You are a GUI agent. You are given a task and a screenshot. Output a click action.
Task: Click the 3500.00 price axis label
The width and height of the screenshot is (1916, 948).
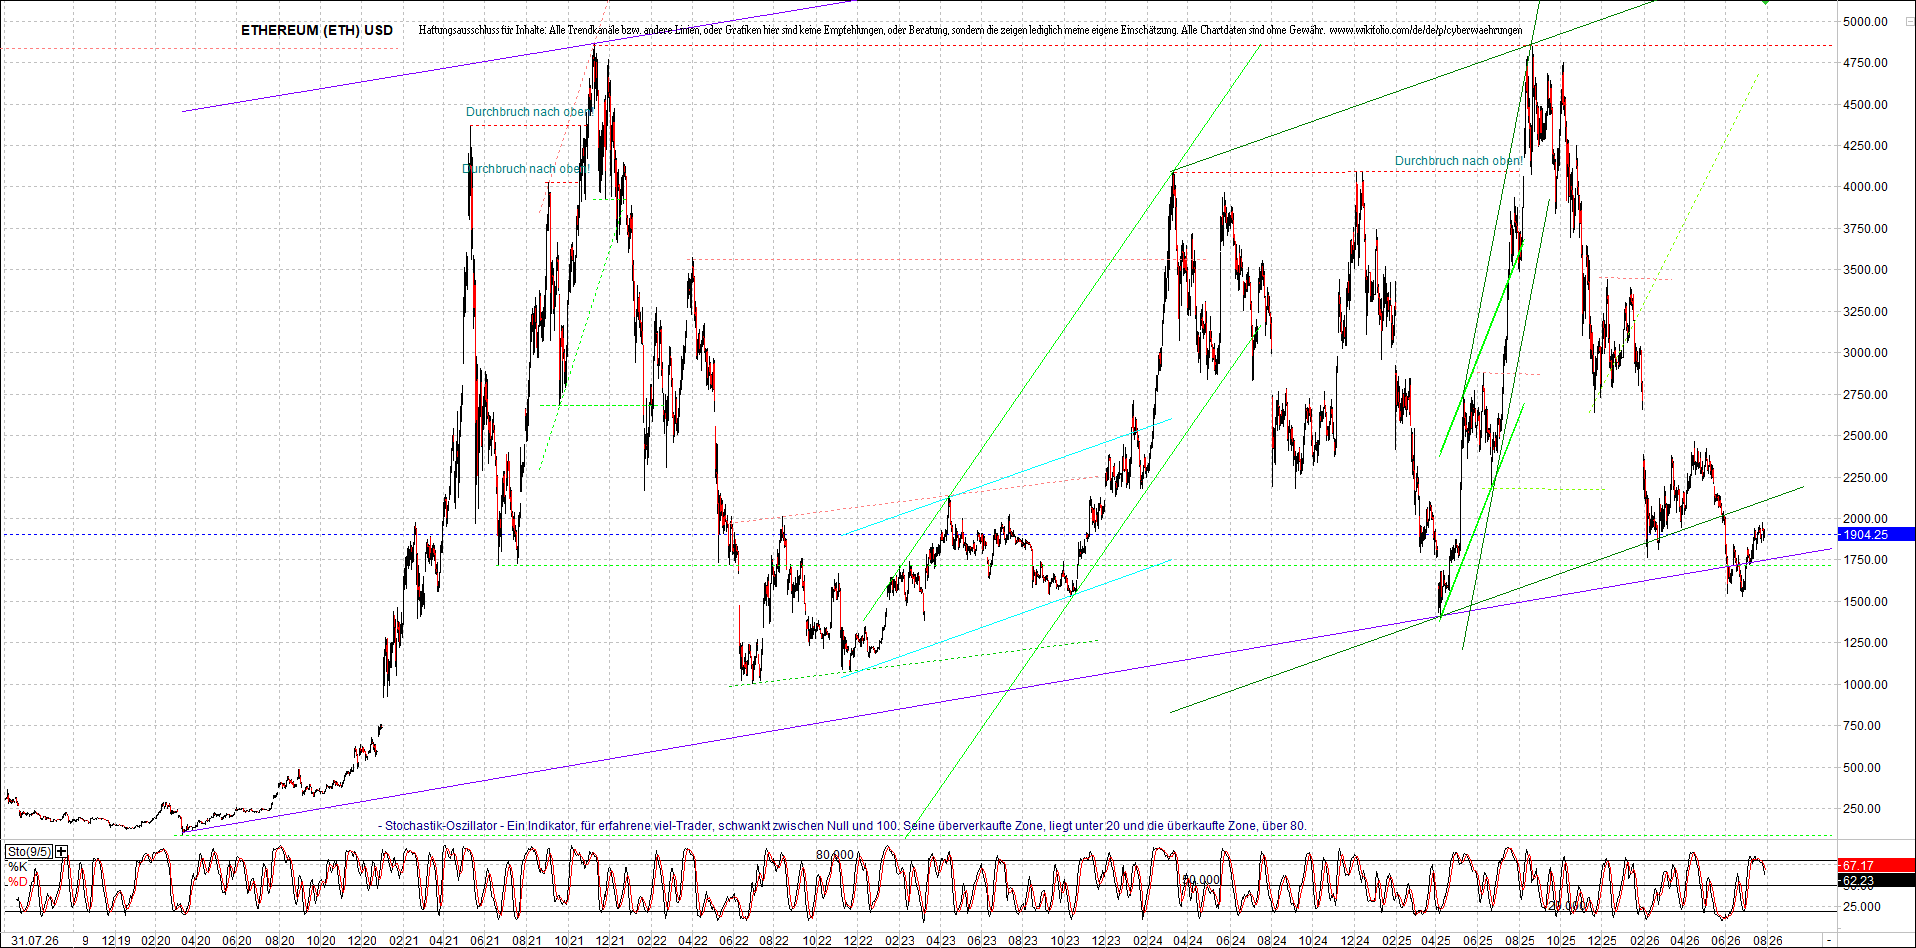click(1865, 270)
